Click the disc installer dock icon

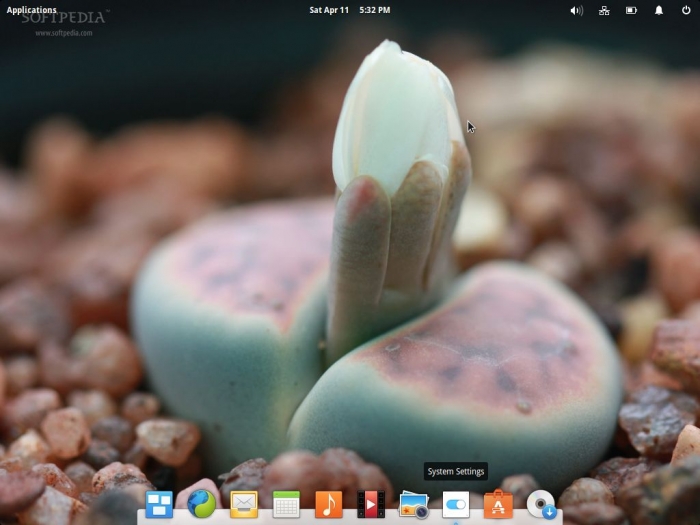pos(541,504)
